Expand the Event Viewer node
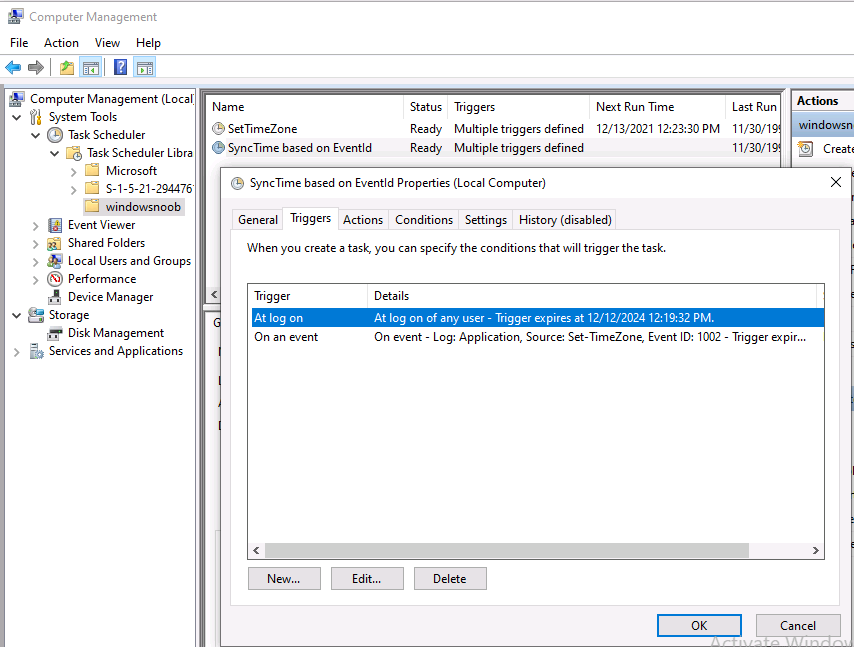854x647 pixels. [35, 225]
